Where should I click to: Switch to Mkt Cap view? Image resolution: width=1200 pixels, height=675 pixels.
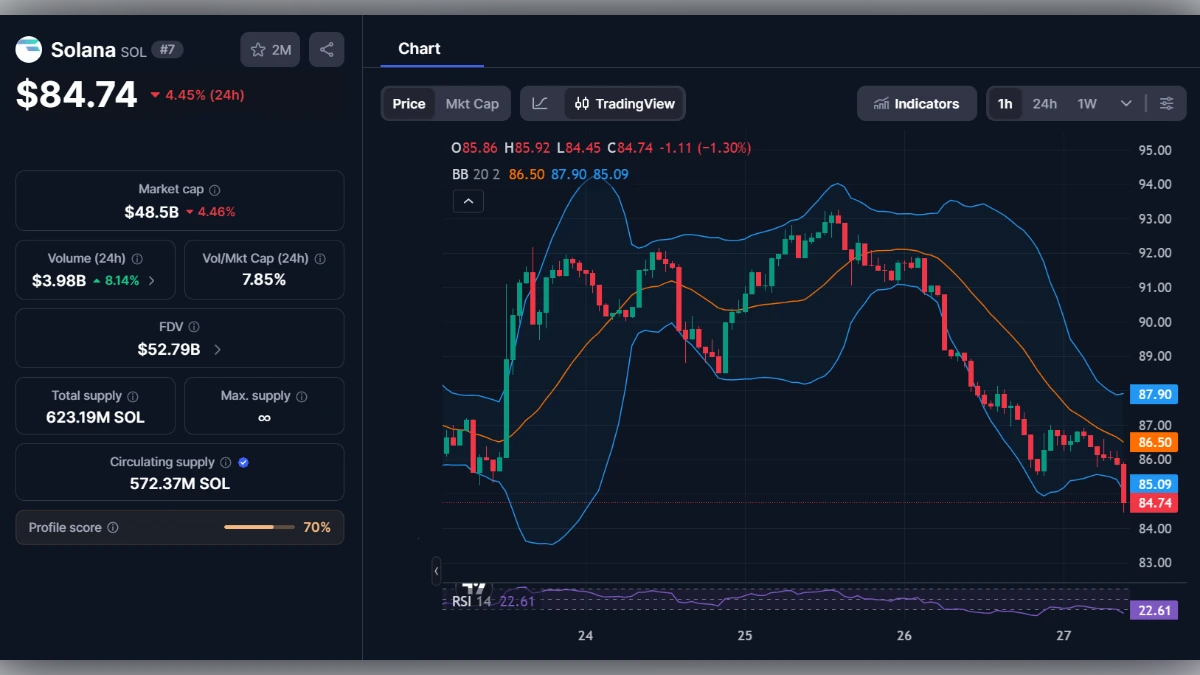(472, 103)
